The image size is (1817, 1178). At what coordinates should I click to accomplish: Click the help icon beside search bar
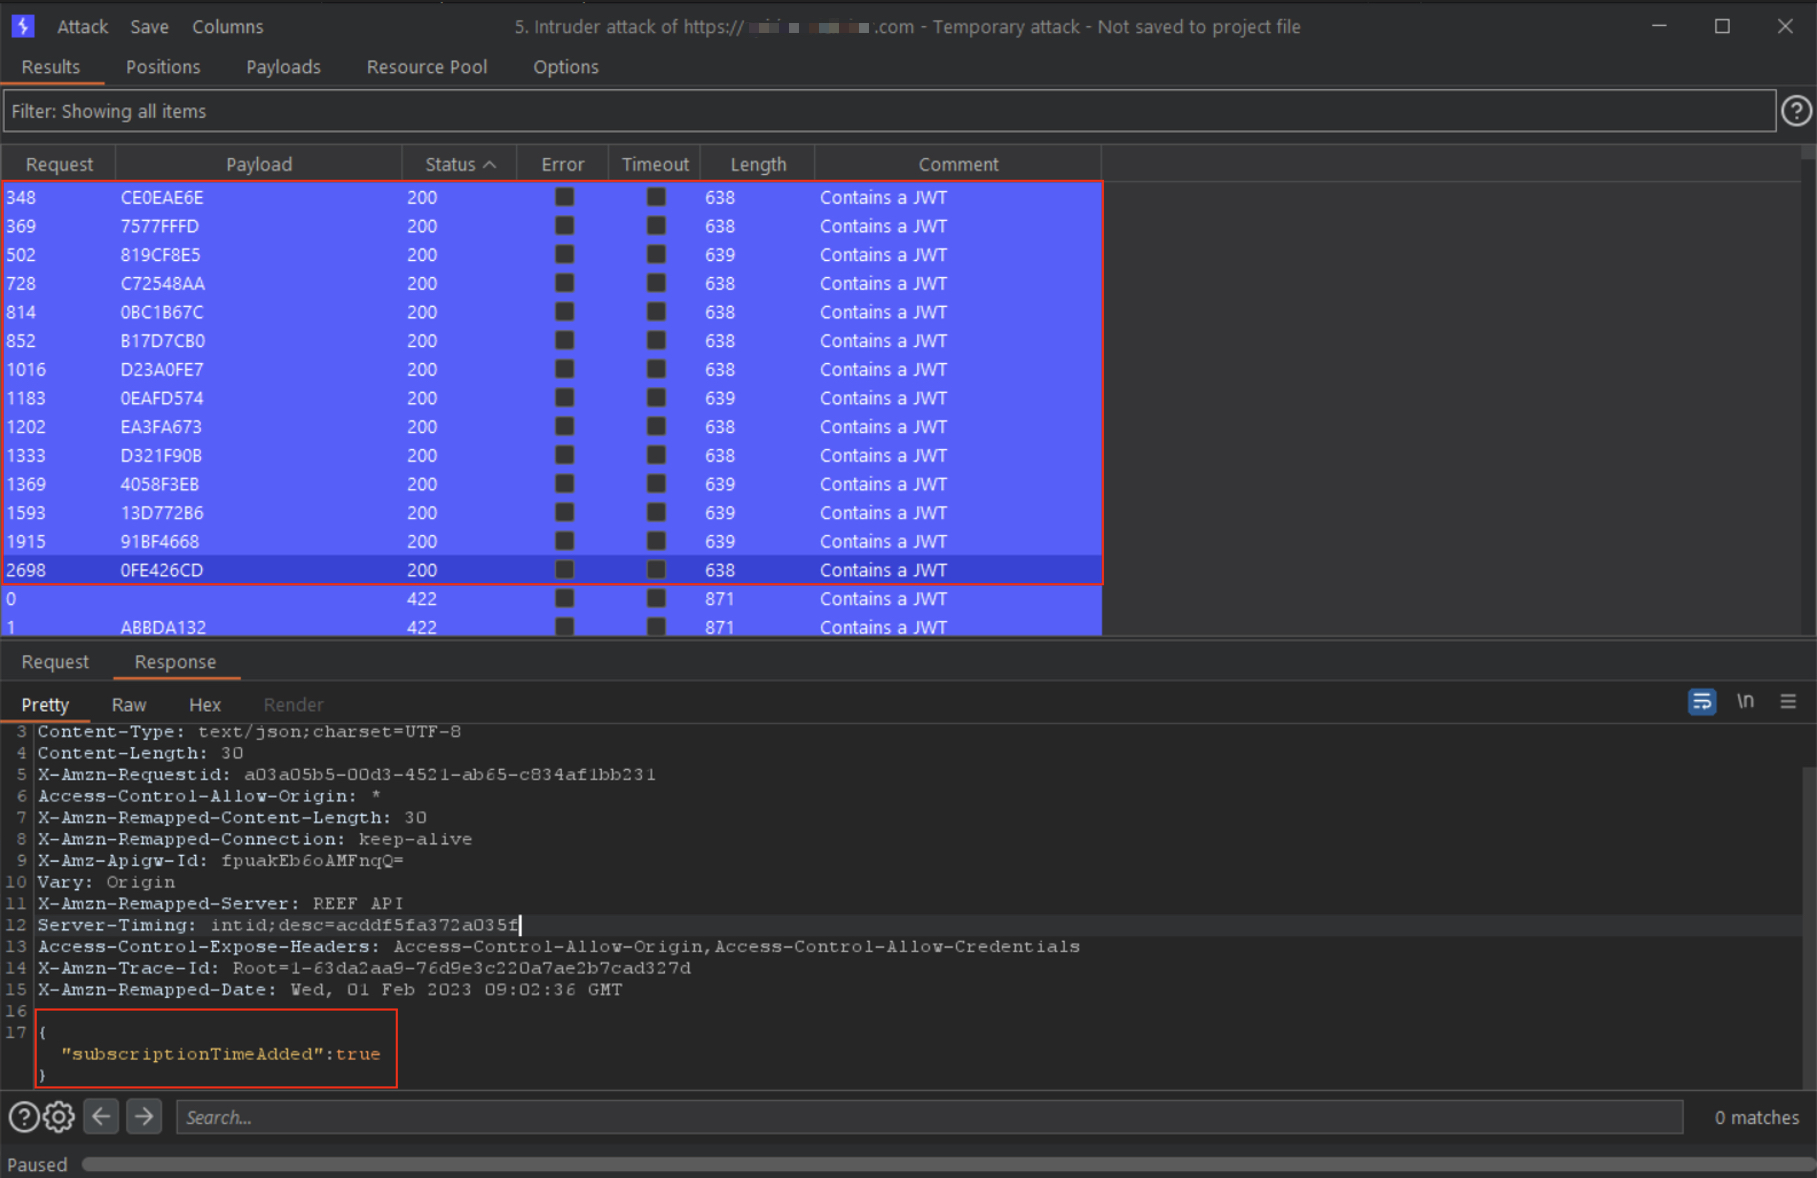23,1117
